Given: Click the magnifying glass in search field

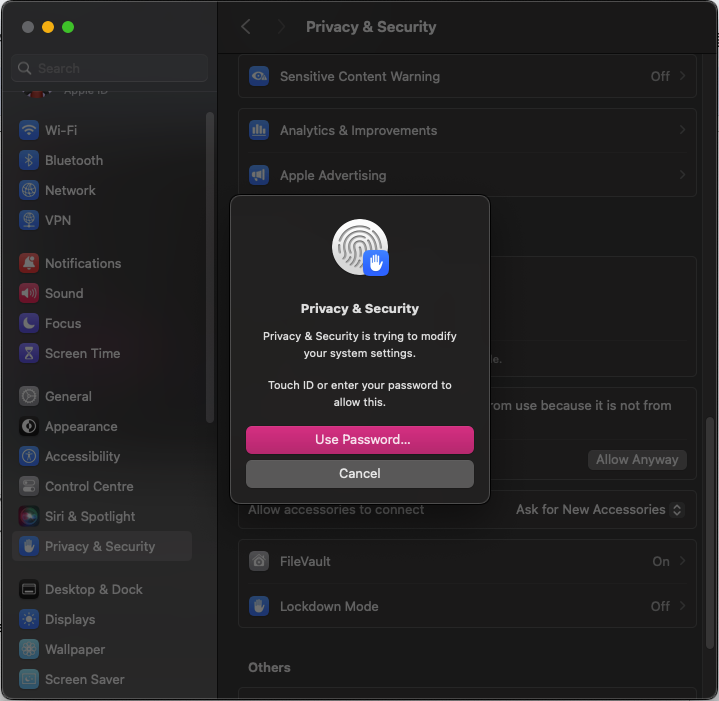Looking at the screenshot, I should pos(24,68).
